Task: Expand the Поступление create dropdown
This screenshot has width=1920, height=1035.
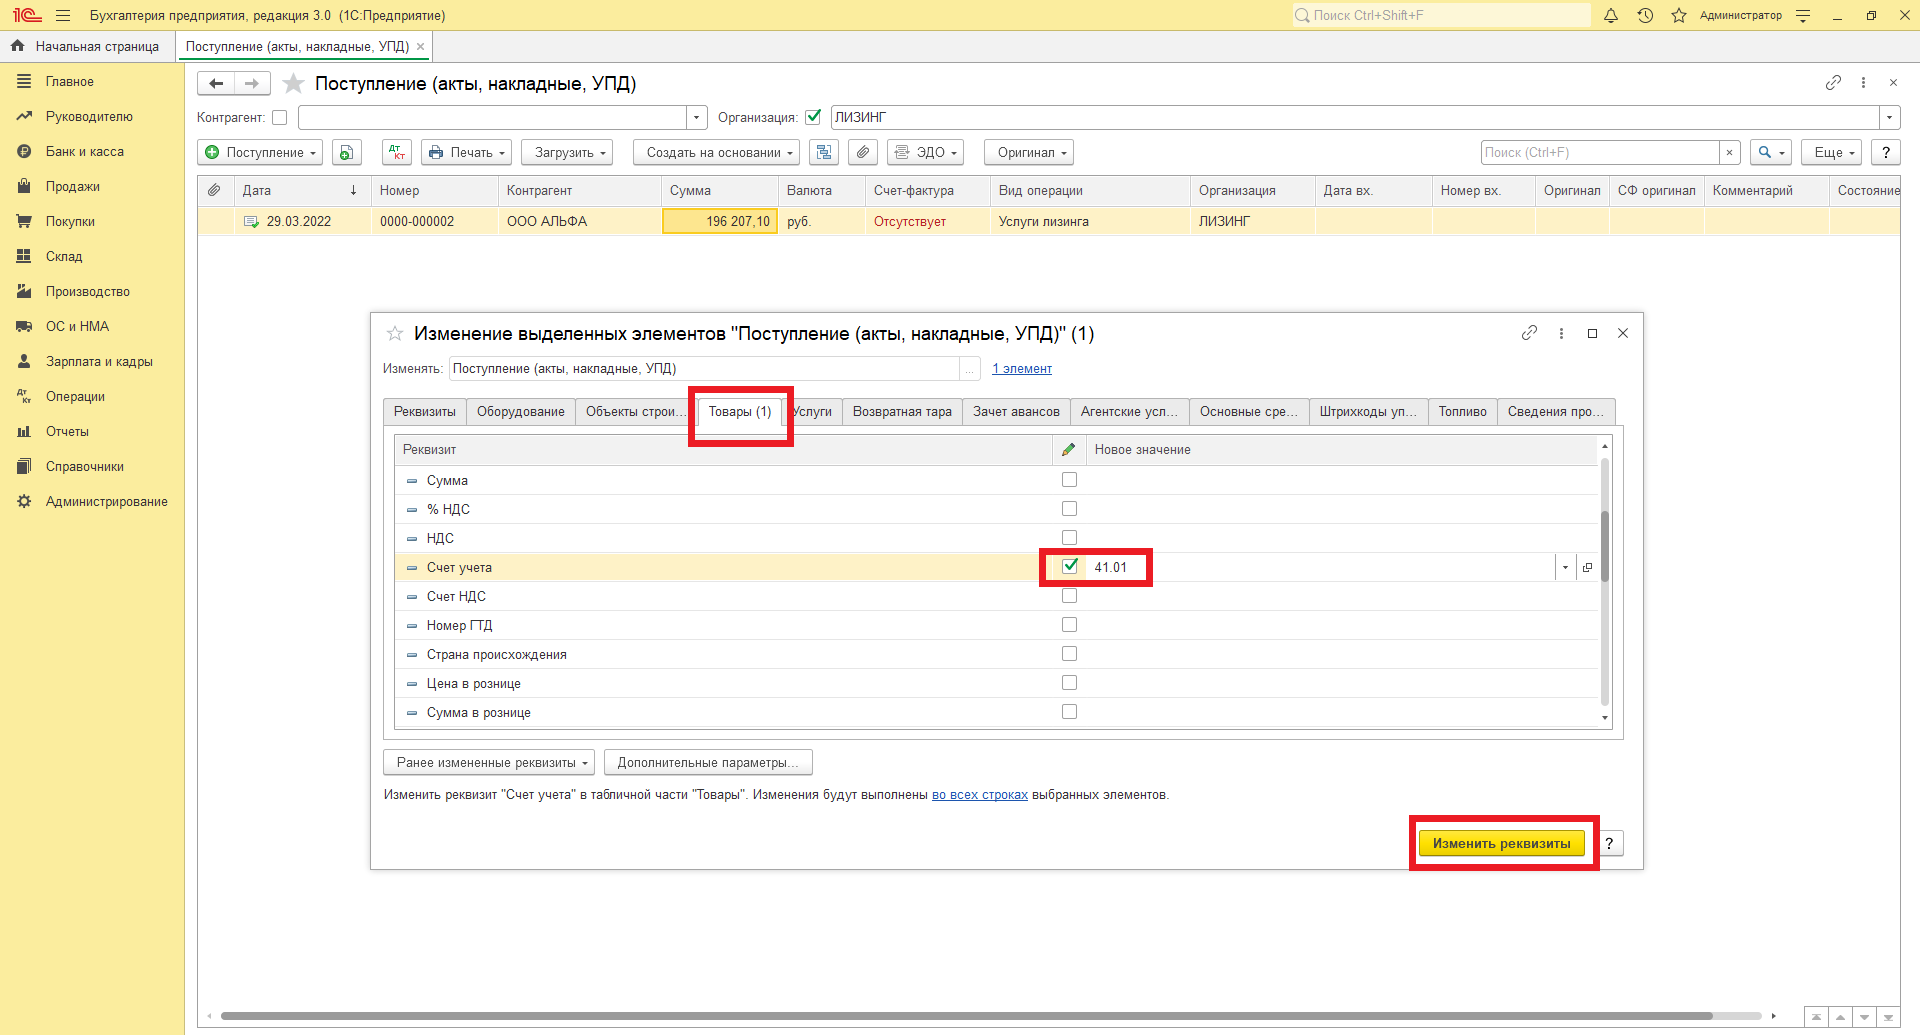Action: click(260, 152)
